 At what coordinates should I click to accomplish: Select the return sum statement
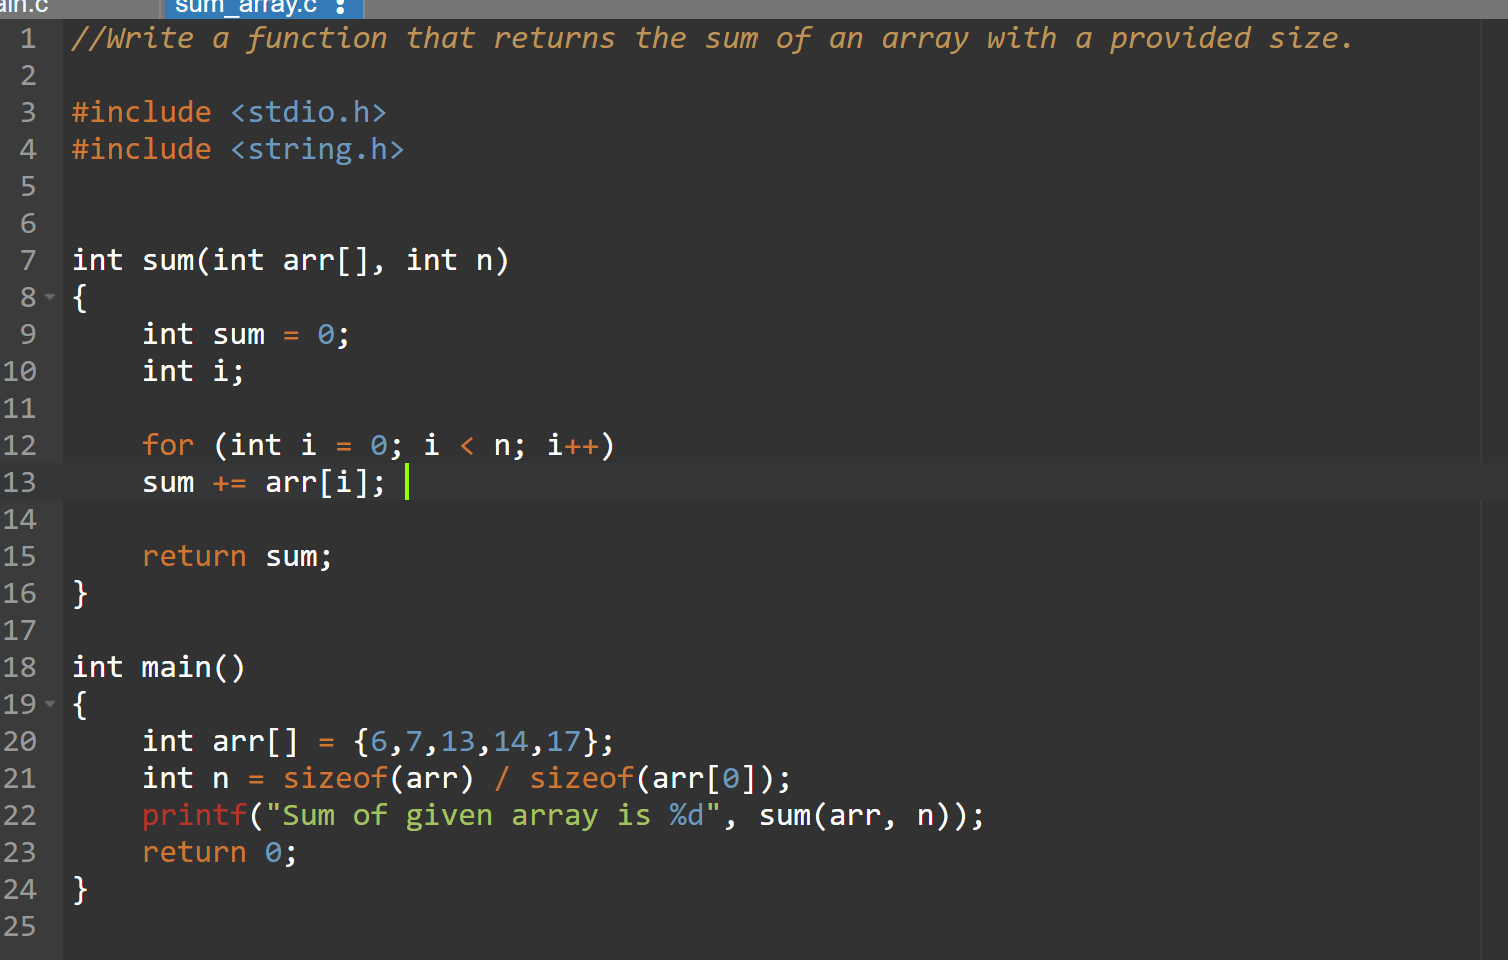(x=236, y=556)
